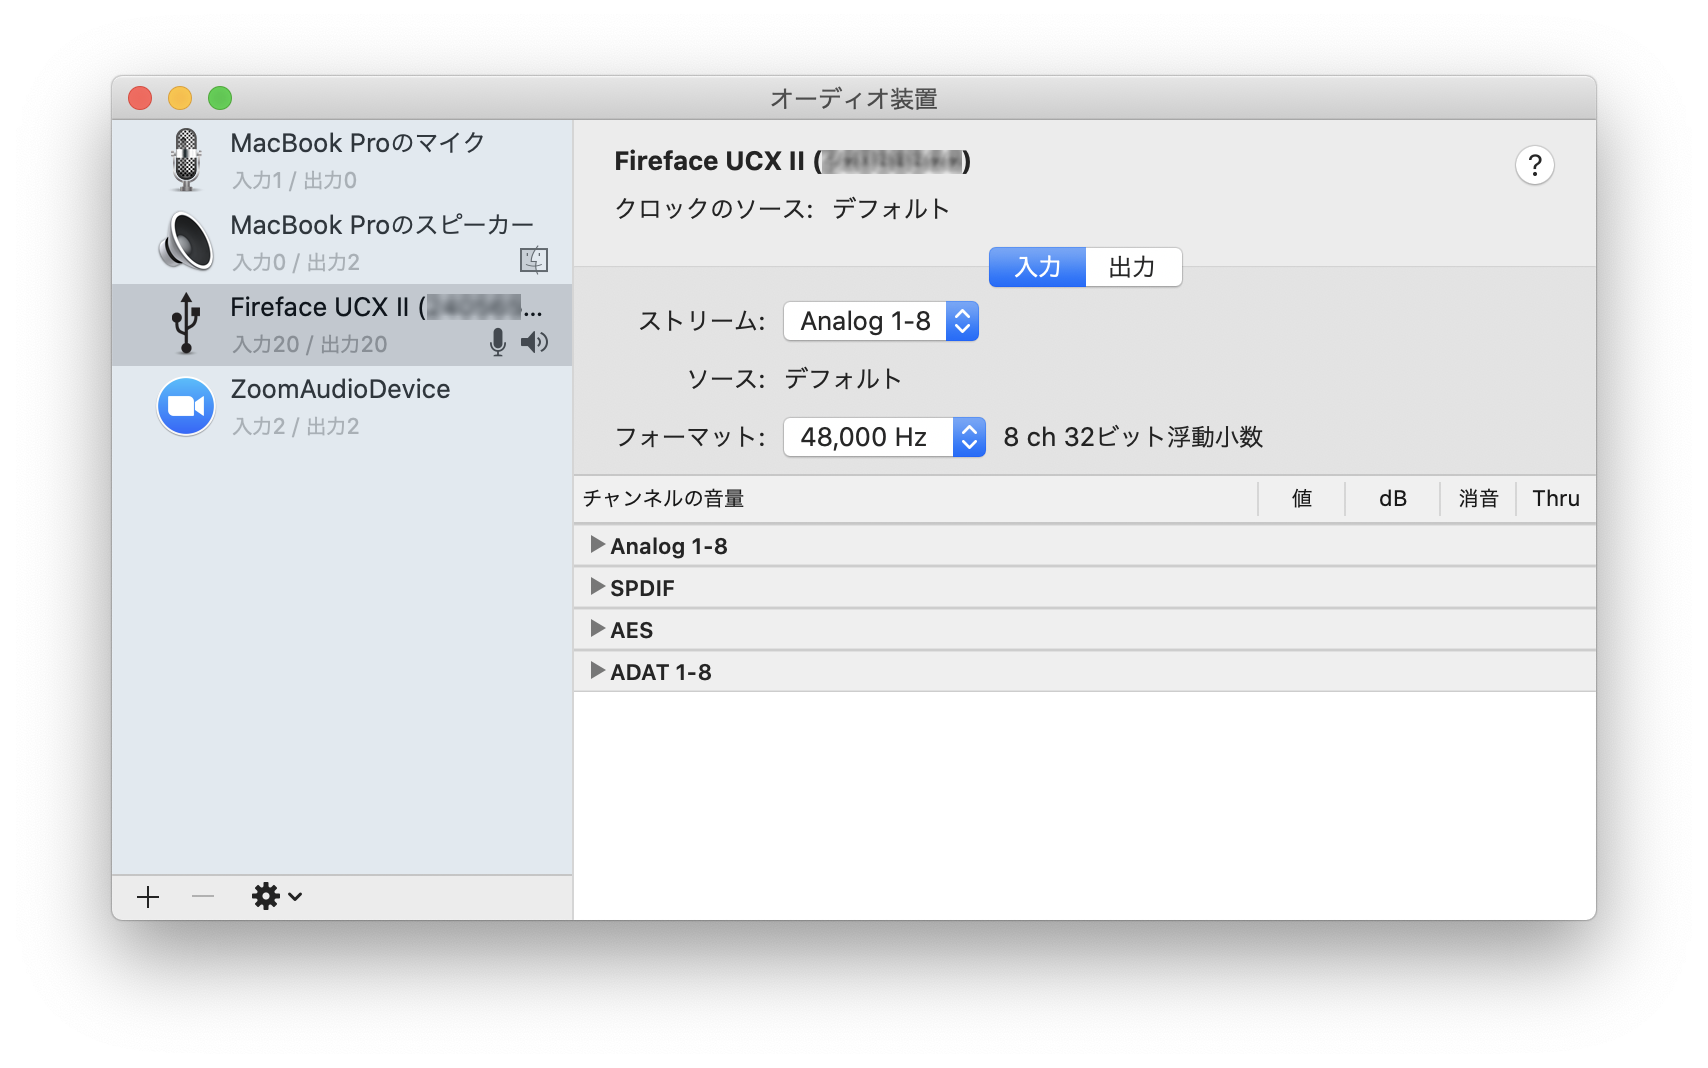Image resolution: width=1708 pixels, height=1068 pixels.
Task: Select the MacBook Proのマイク microphone icon
Action: point(186,158)
